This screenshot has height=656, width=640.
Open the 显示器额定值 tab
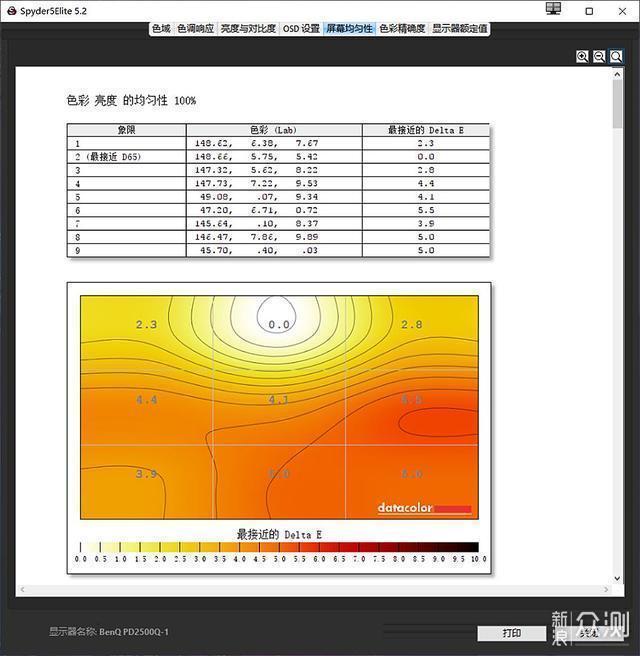tap(460, 28)
